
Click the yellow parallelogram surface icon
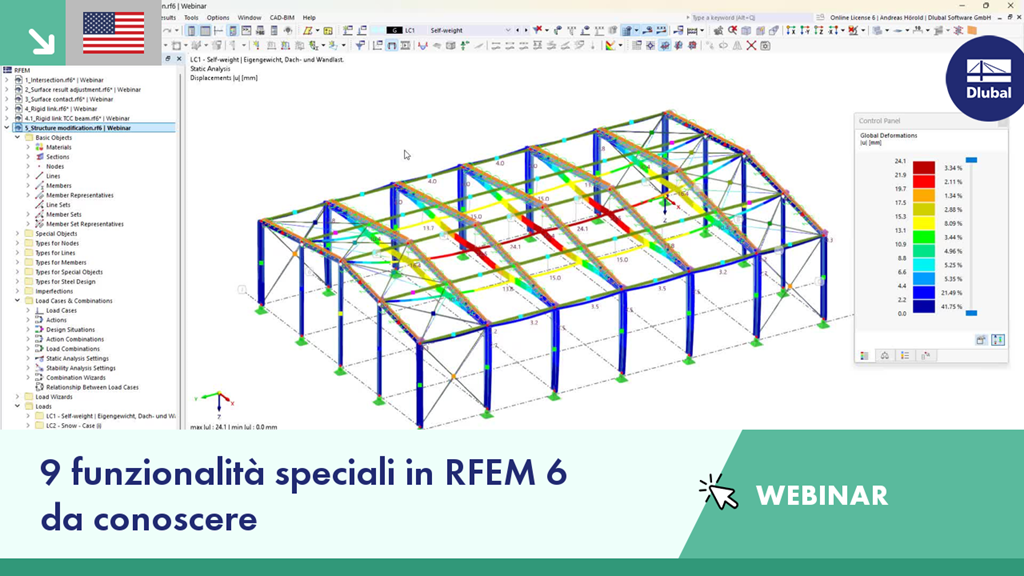pyautogui.click(x=307, y=31)
